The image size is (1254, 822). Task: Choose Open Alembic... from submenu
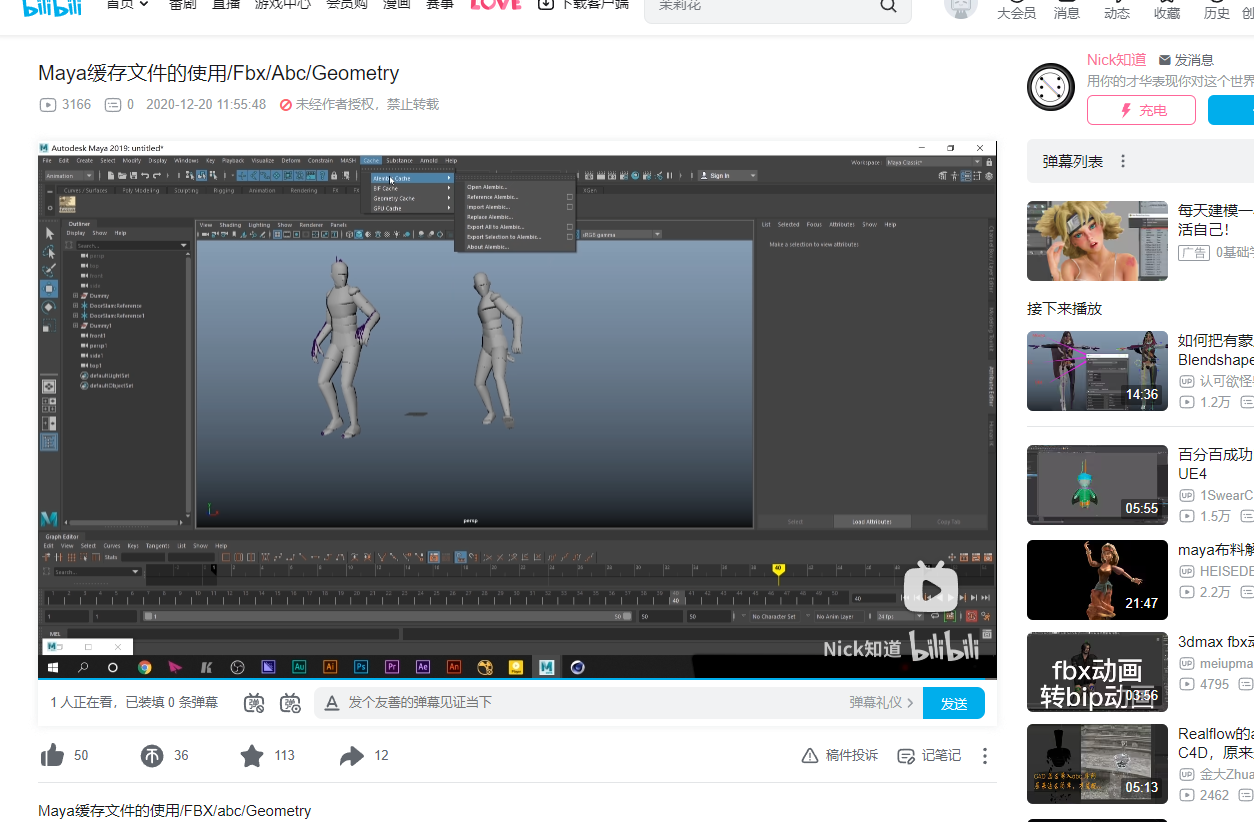click(487, 187)
